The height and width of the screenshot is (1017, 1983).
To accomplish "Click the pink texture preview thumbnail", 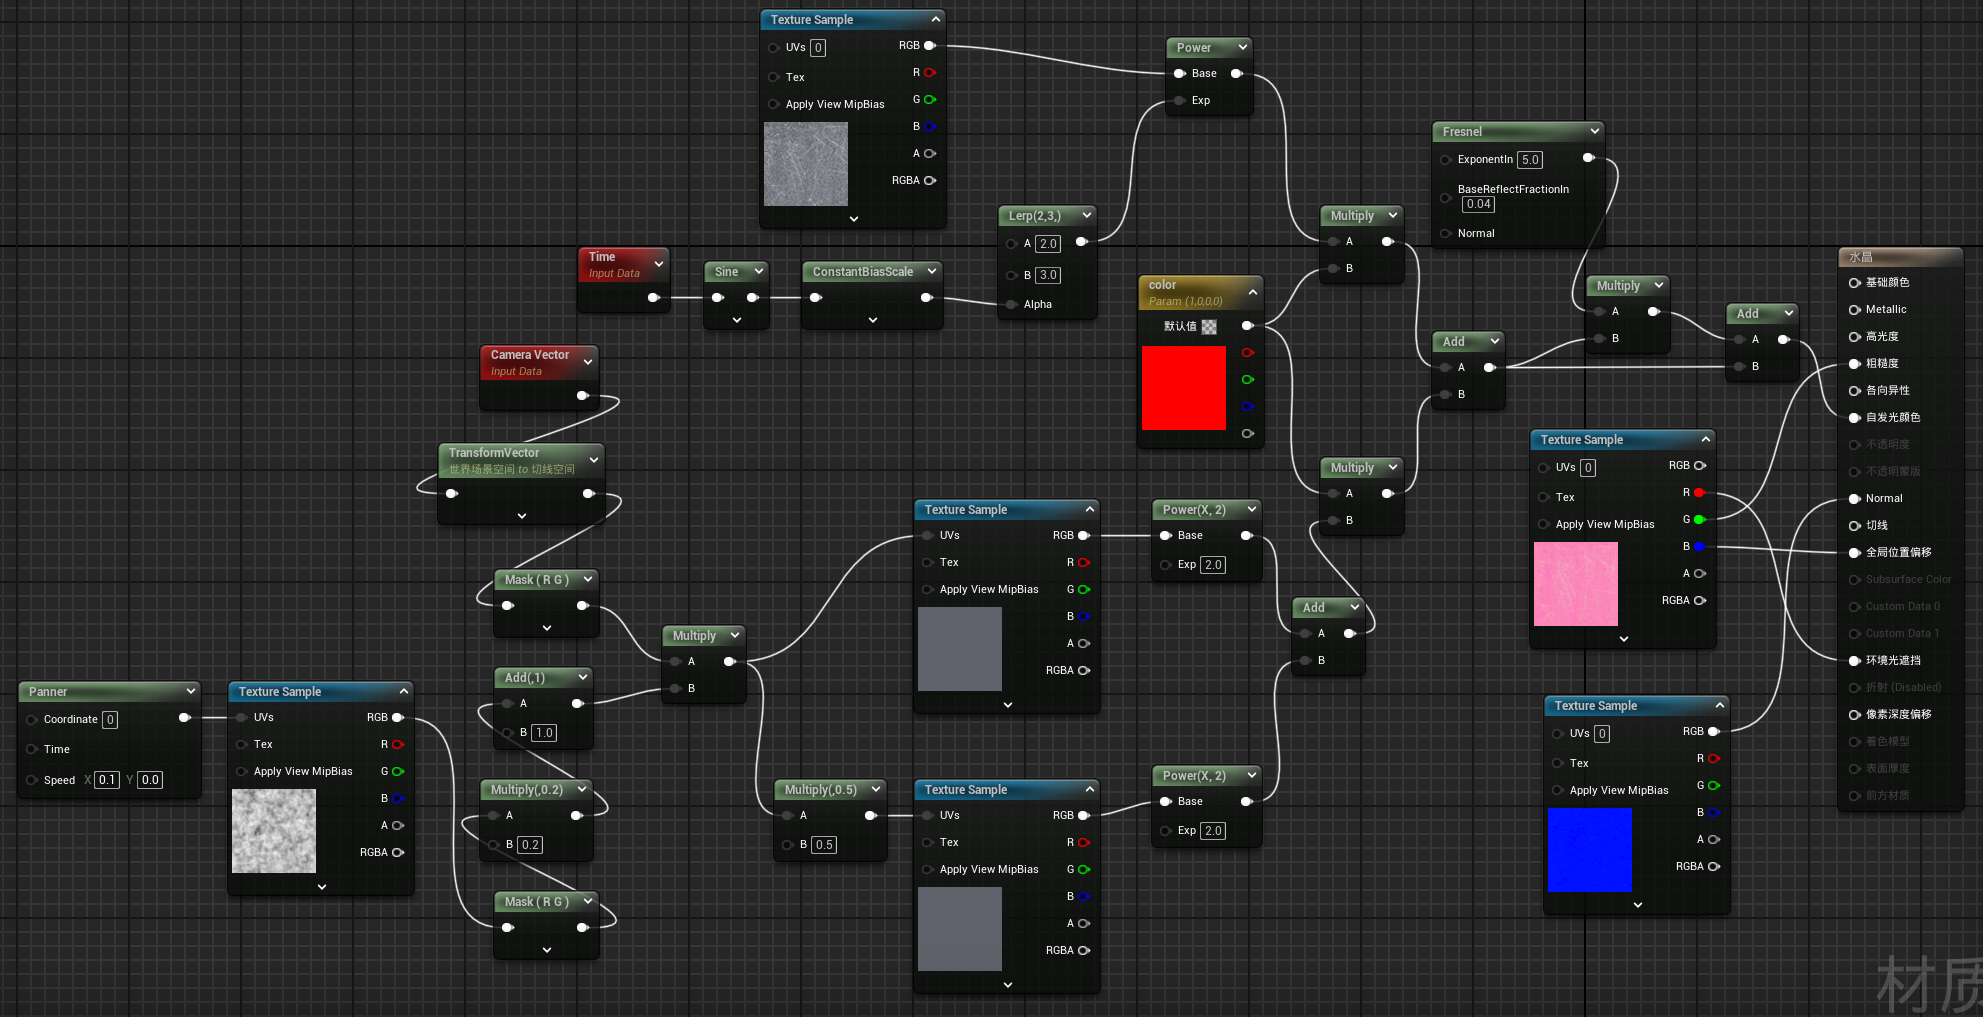I will pos(1576,584).
